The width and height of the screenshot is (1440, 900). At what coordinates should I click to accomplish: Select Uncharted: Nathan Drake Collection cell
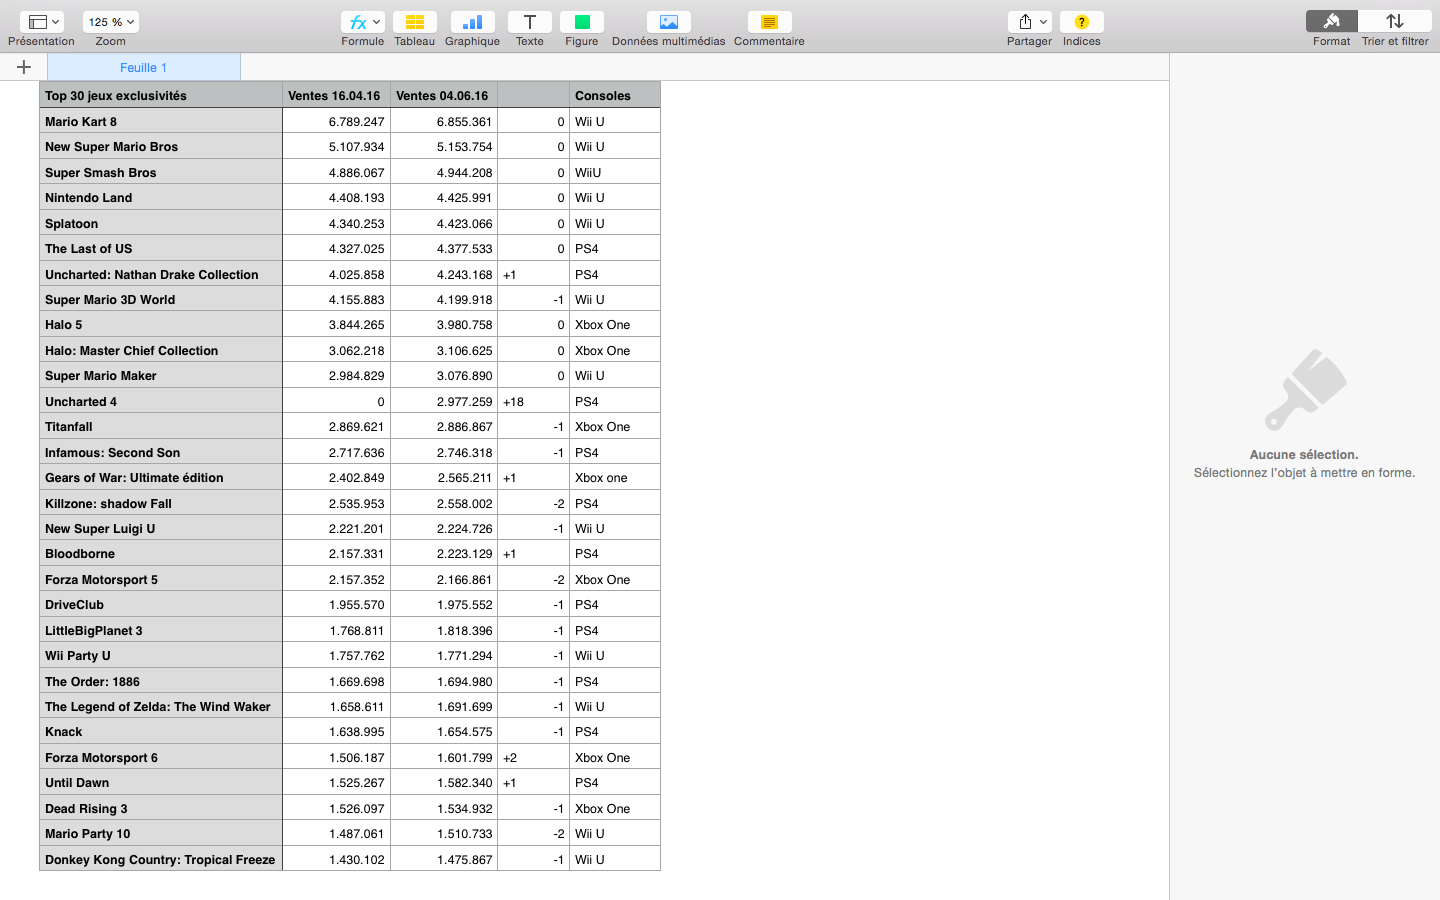(x=161, y=274)
